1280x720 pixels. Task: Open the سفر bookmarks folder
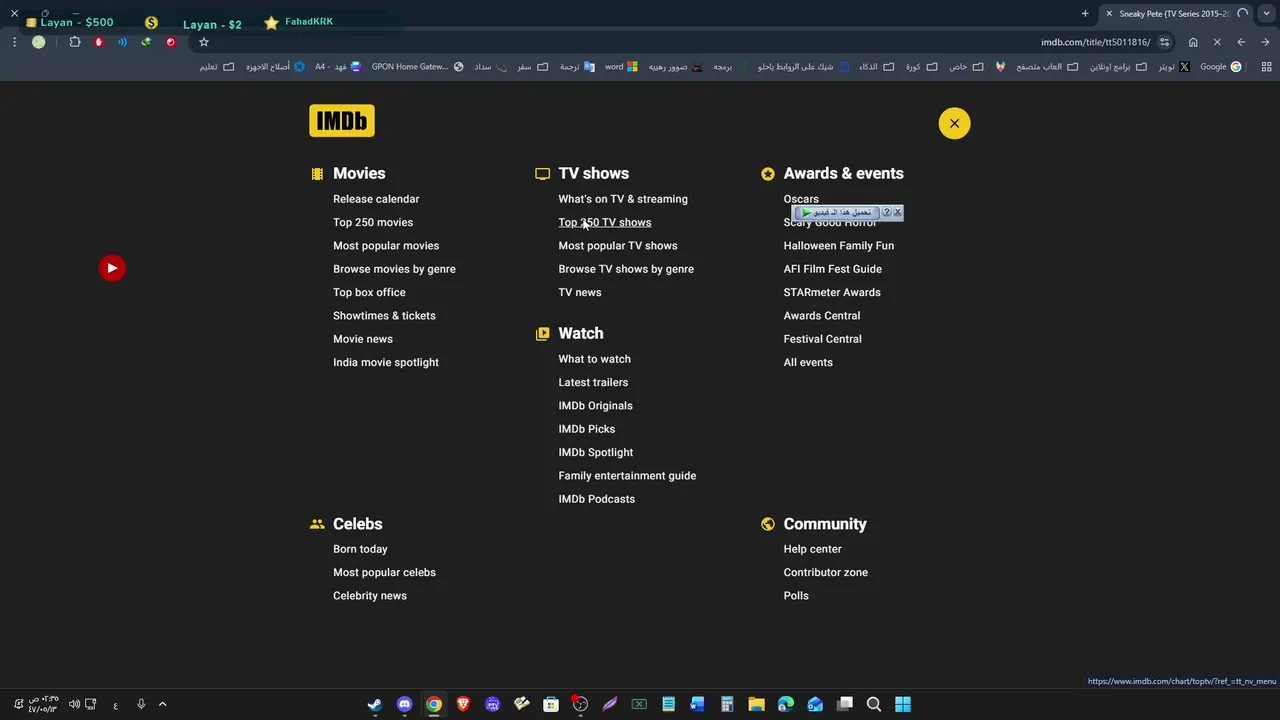(532, 67)
